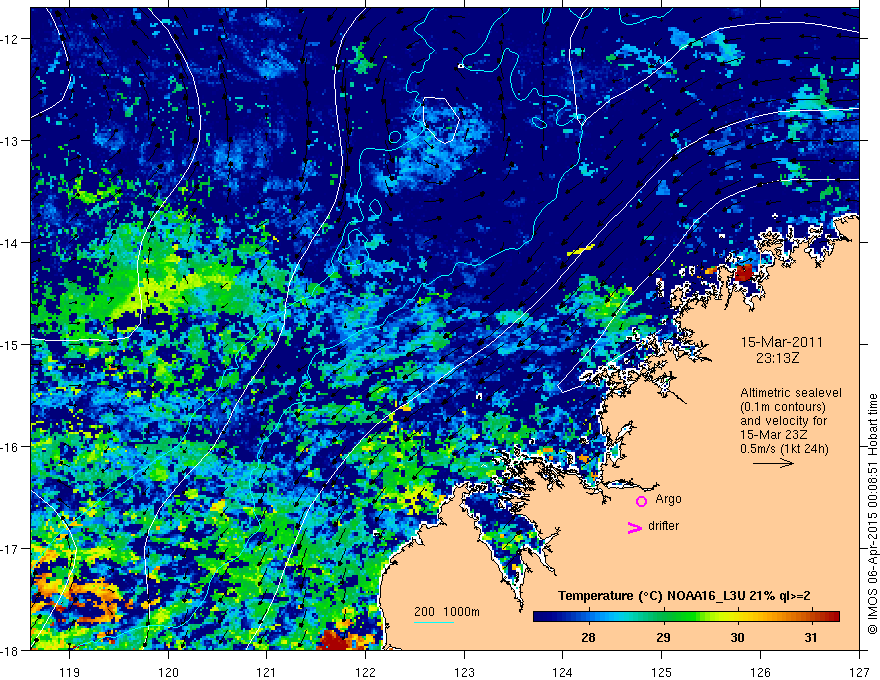Click the 'Altimetric sealevel' text
This screenshot has height=680, width=880.
[791, 393]
